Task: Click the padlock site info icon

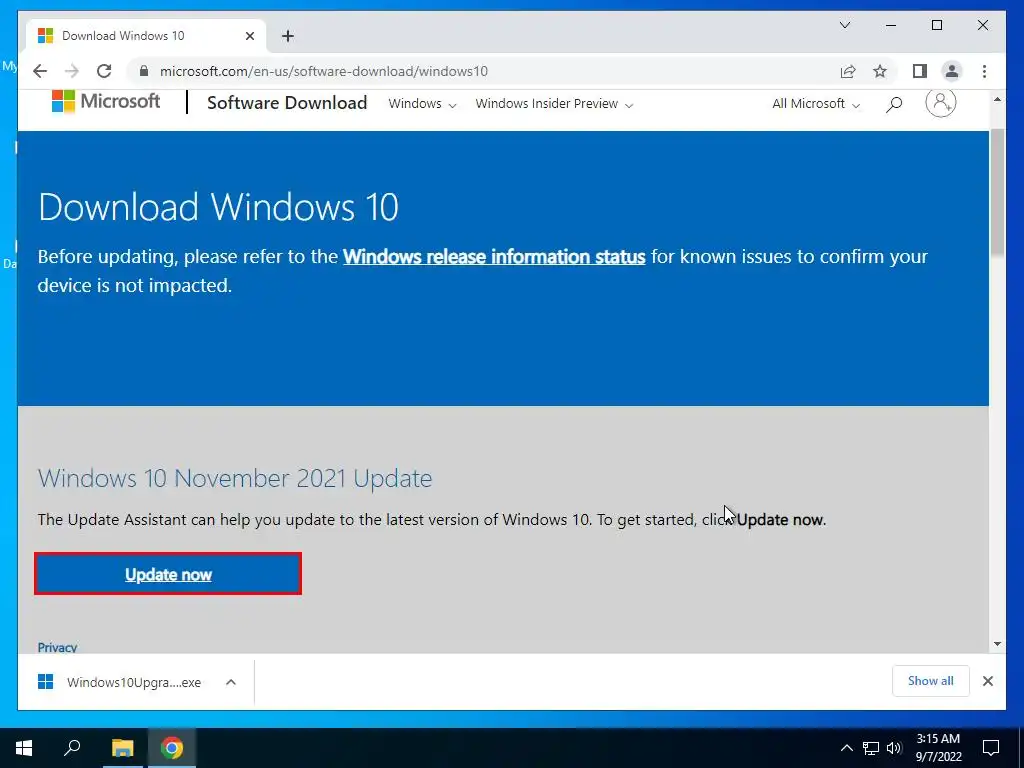Action: click(144, 71)
